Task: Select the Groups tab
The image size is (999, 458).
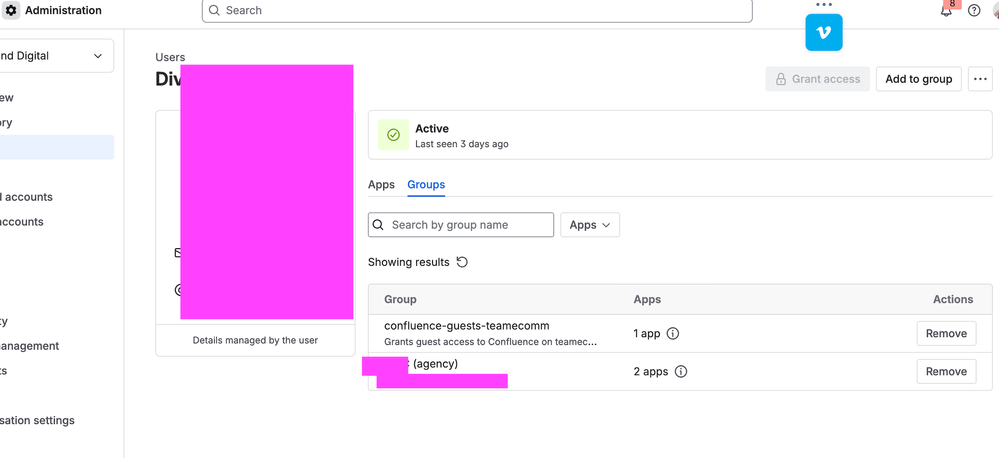Action: (426, 185)
